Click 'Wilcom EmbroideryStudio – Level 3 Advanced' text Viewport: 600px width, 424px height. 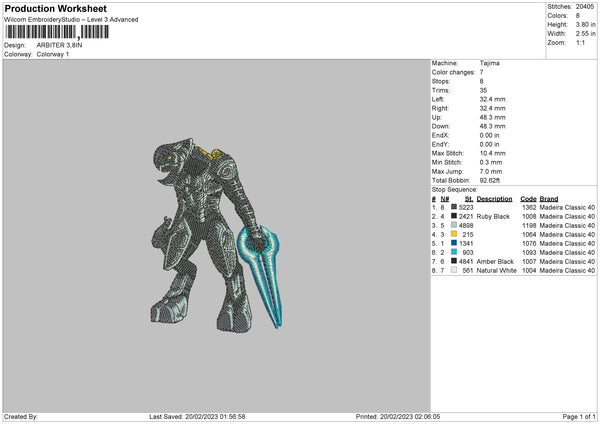click(71, 20)
